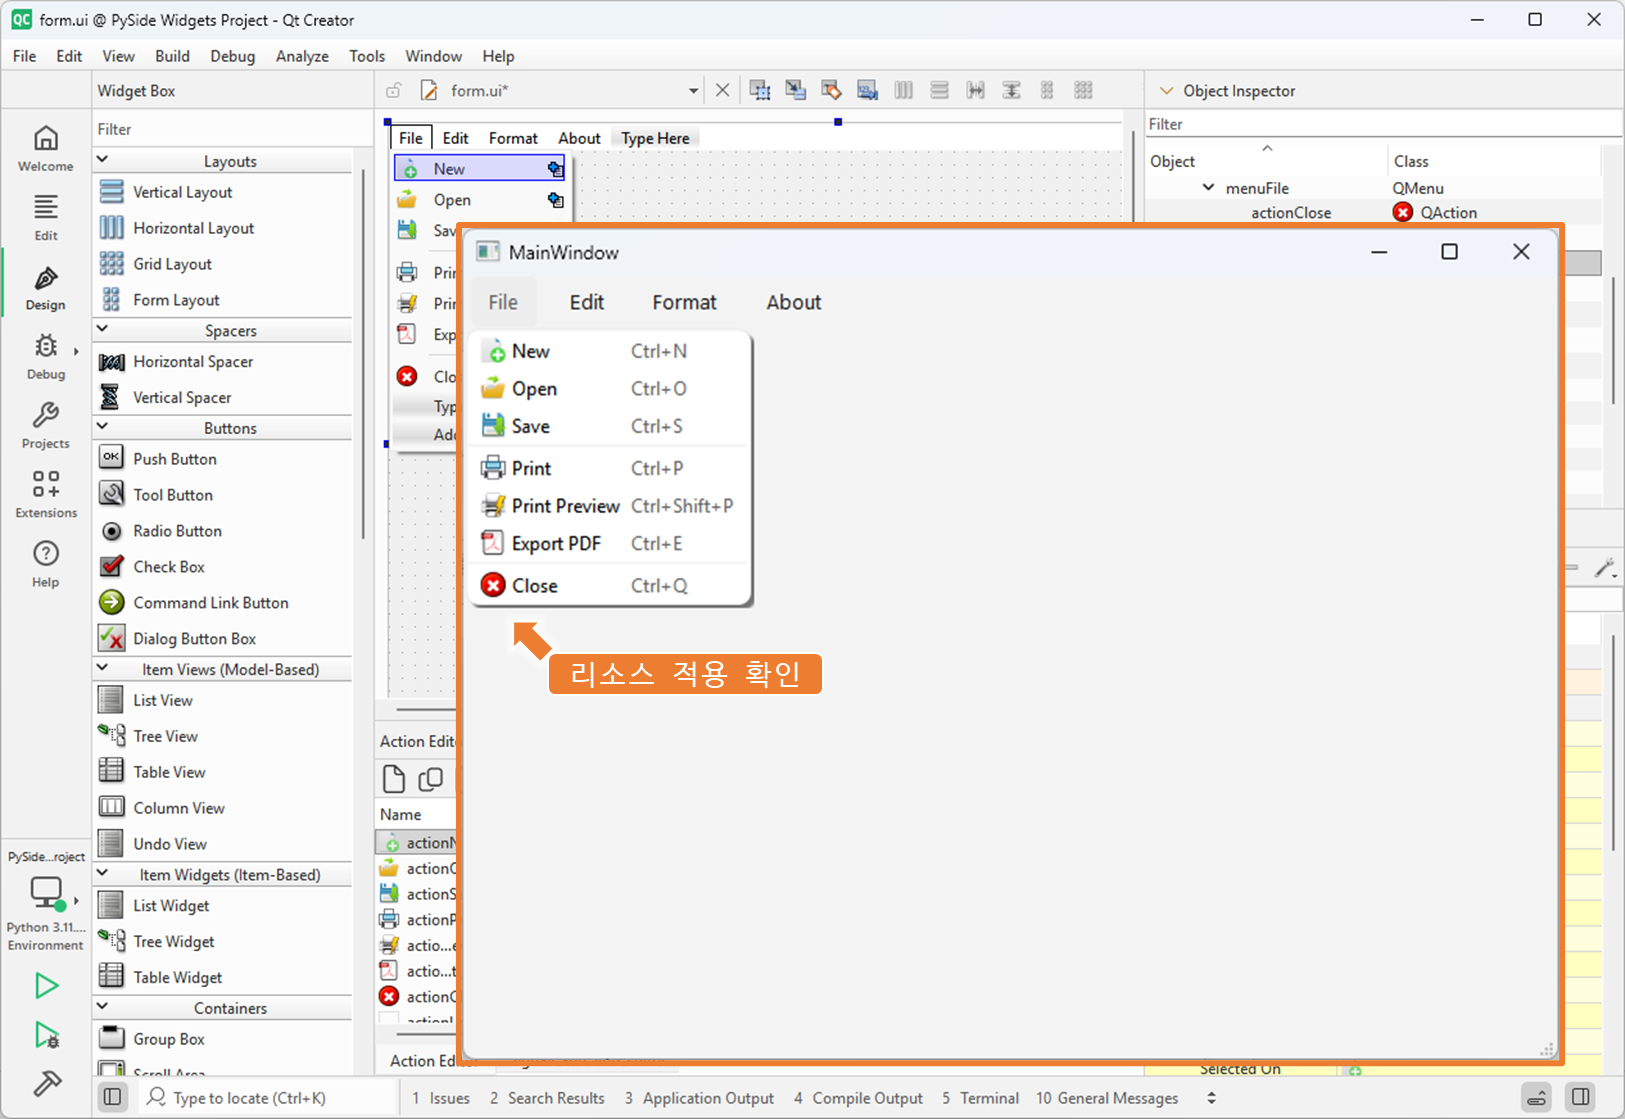1625x1119 pixels.
Task: Activate Edit Tab Order tool
Action: (868, 91)
